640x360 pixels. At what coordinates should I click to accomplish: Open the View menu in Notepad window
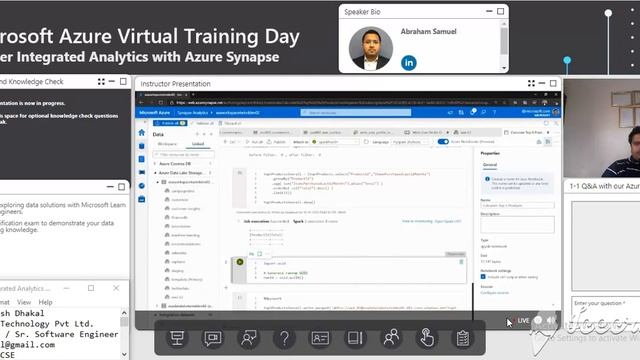[24, 302]
